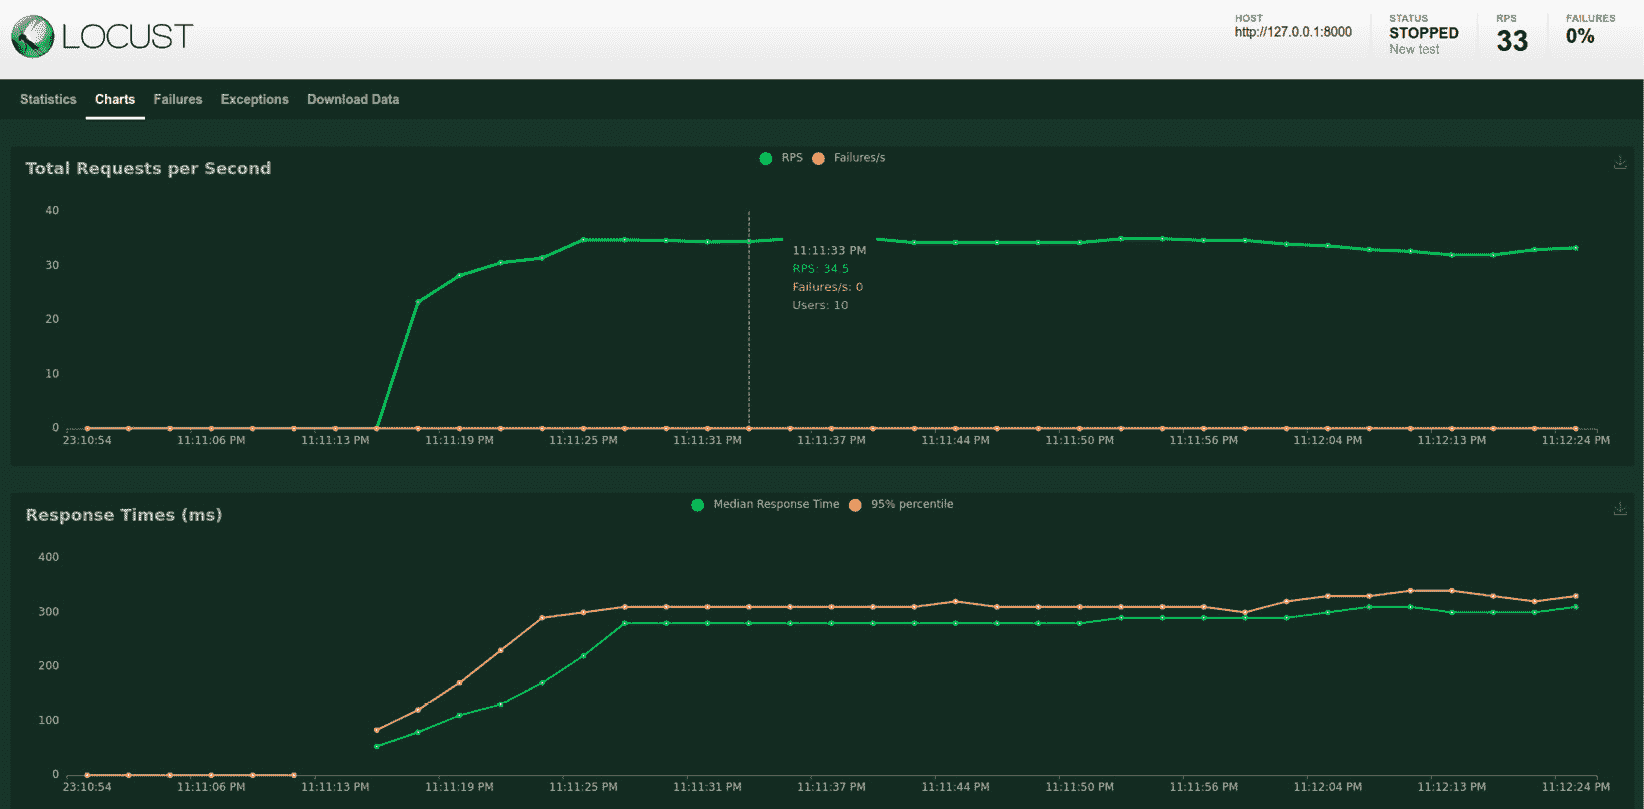Click the host URL http://127.0.0.1:8000

(x=1293, y=32)
